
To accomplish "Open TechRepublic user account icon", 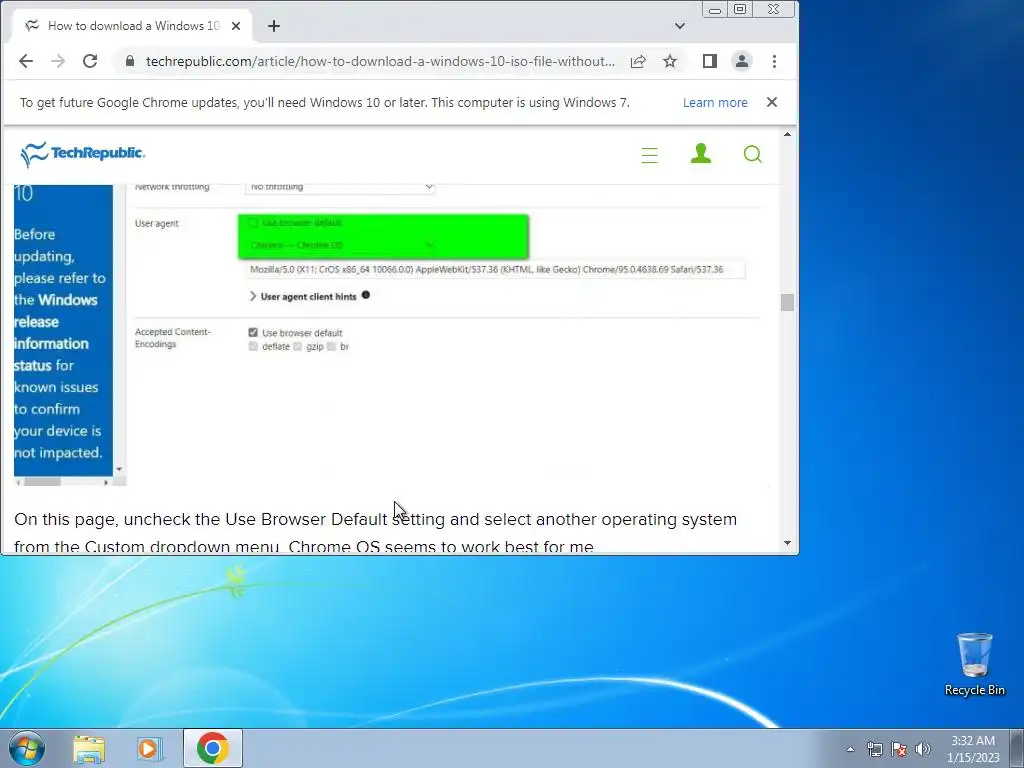I will click(x=701, y=153).
